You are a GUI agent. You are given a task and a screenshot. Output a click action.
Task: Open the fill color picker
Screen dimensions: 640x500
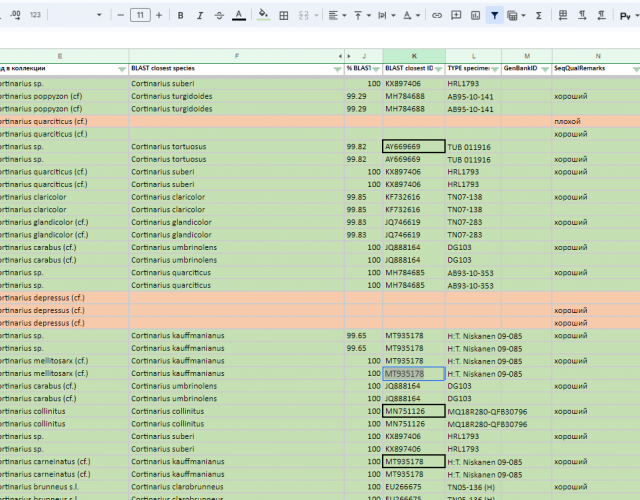263,16
